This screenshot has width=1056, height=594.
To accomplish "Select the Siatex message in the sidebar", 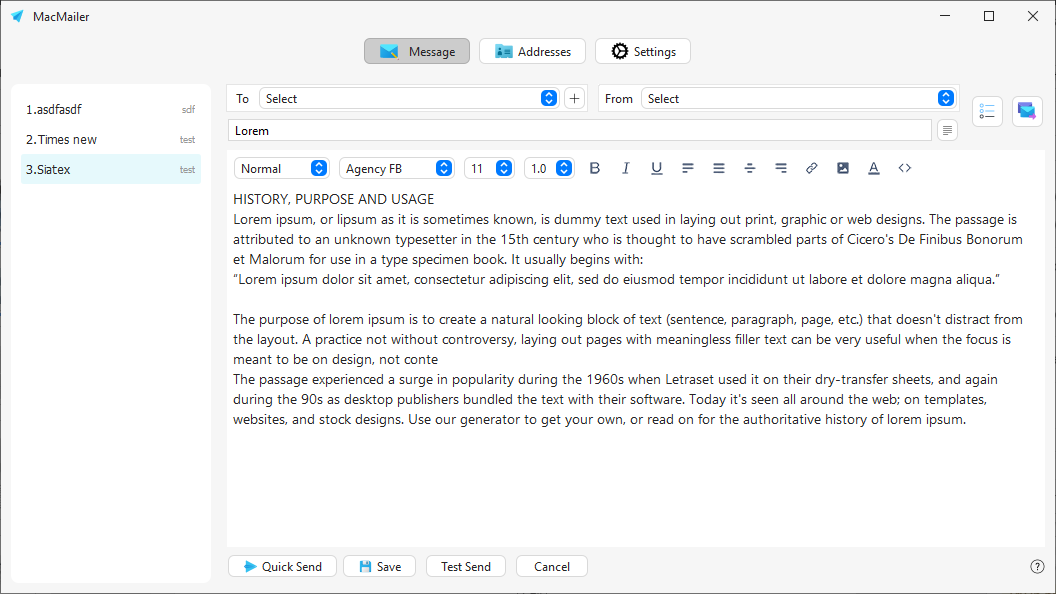I will coord(110,169).
